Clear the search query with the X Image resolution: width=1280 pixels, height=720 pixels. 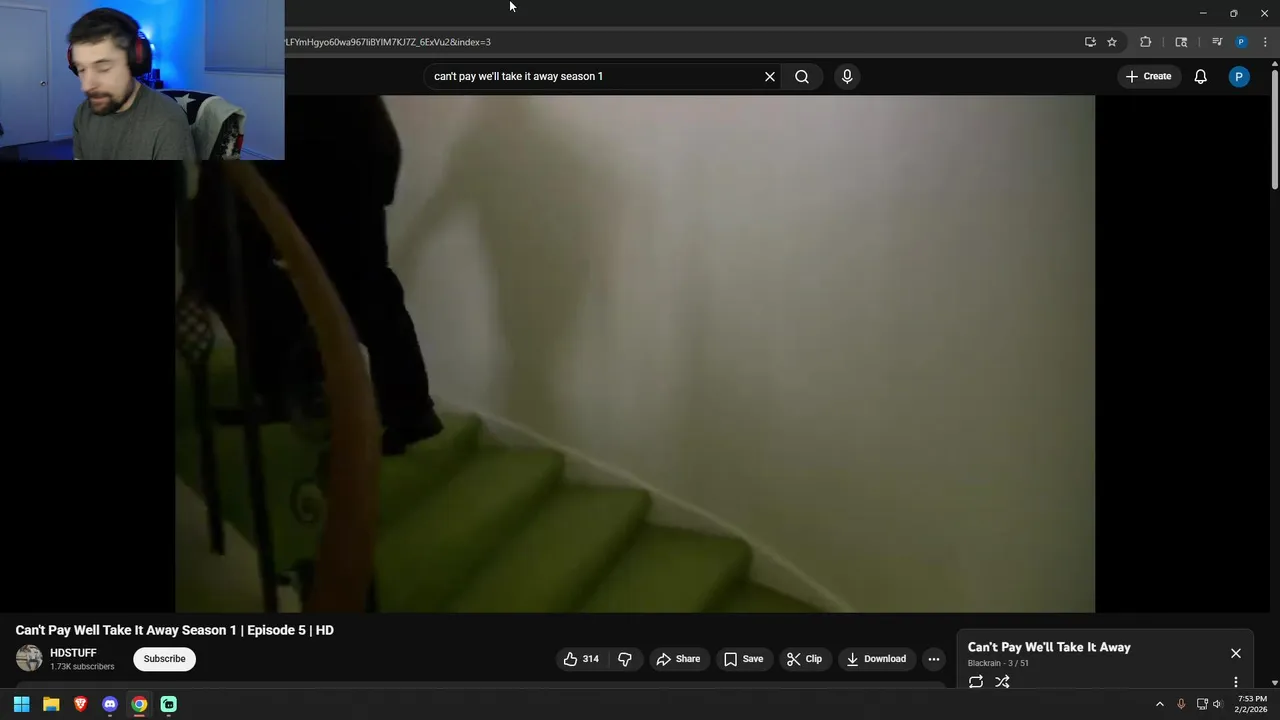[x=770, y=76]
